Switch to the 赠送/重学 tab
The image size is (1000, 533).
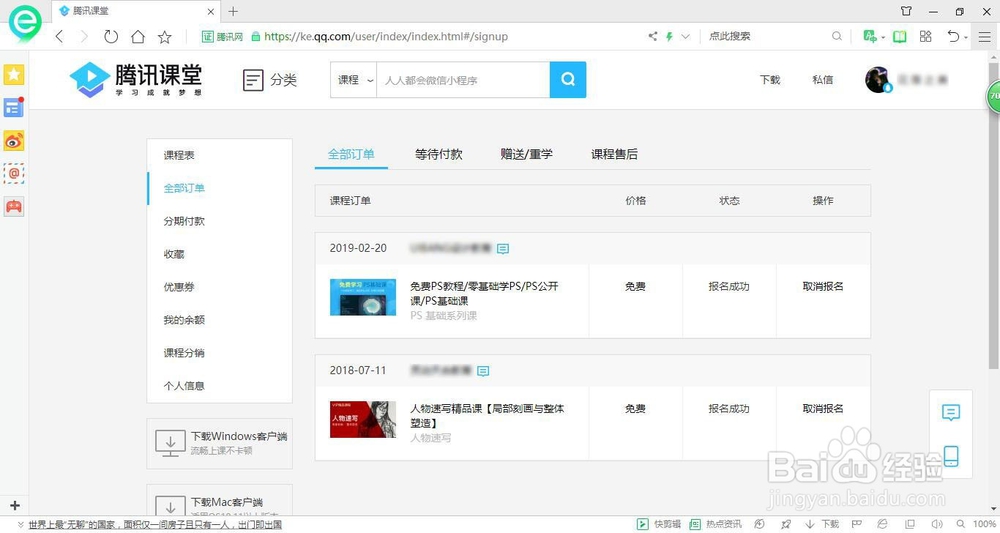pos(526,154)
